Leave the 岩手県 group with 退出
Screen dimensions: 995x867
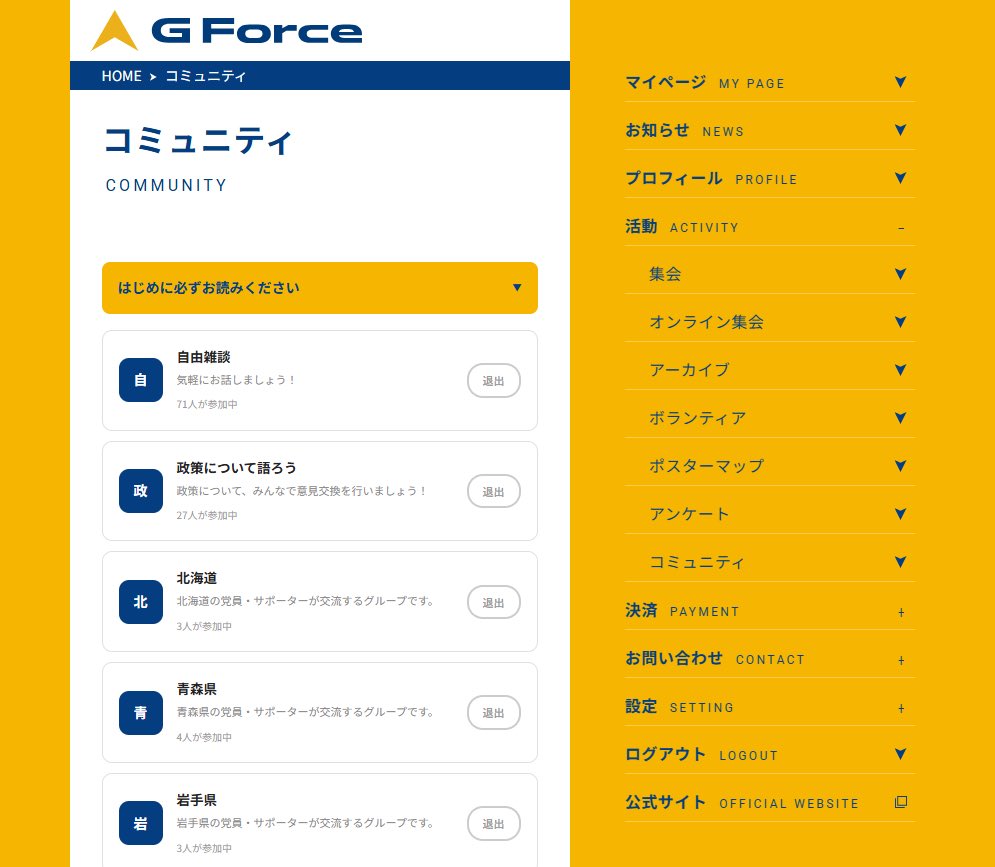coord(494,824)
